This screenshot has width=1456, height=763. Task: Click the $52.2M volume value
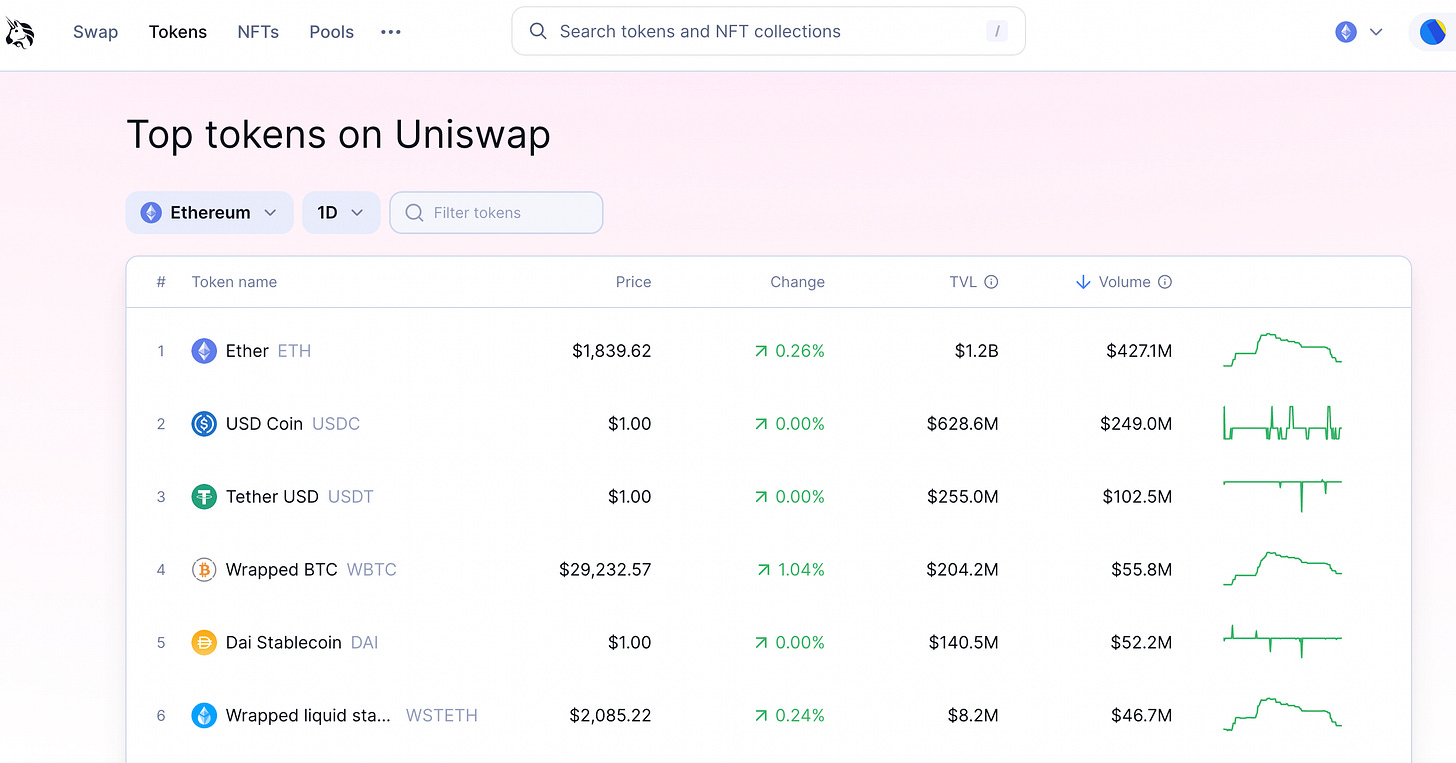coord(1142,643)
